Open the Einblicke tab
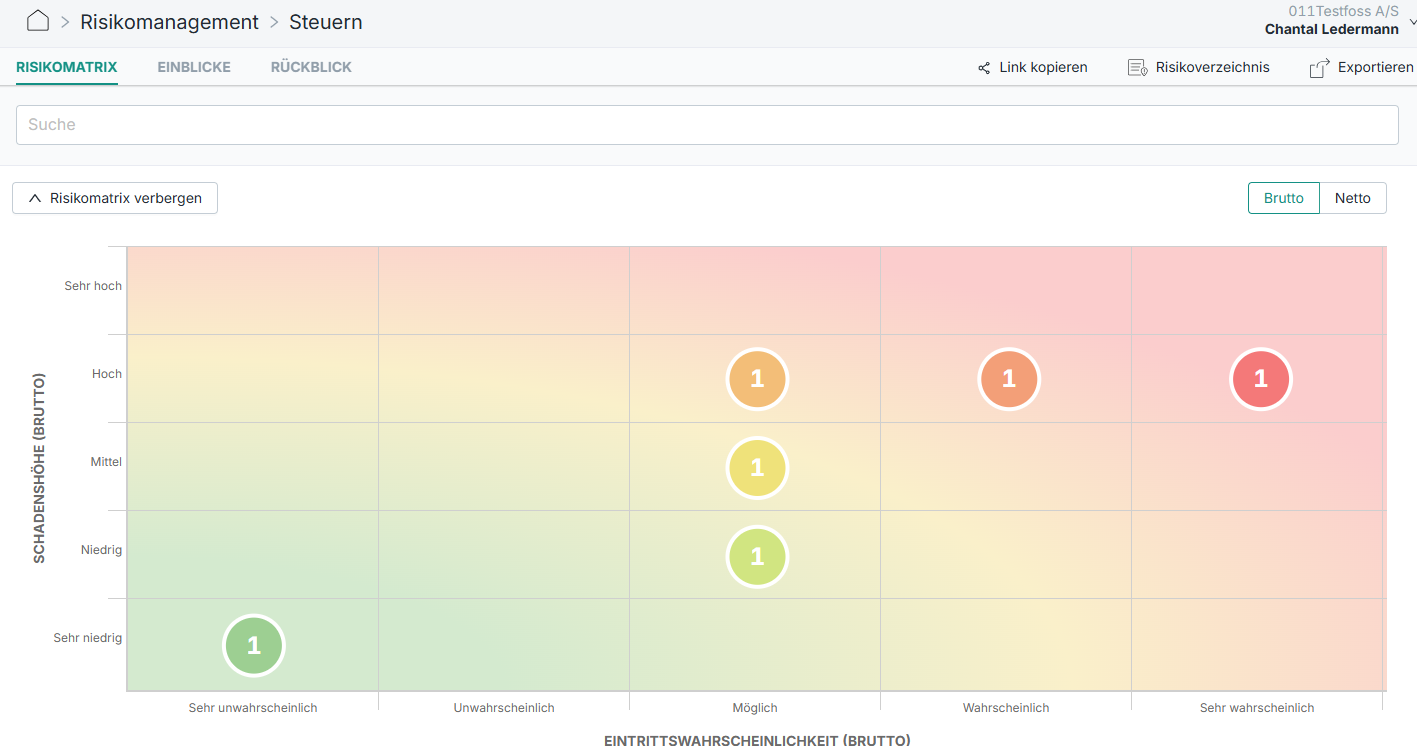This screenshot has width=1417, height=756. coord(194,67)
